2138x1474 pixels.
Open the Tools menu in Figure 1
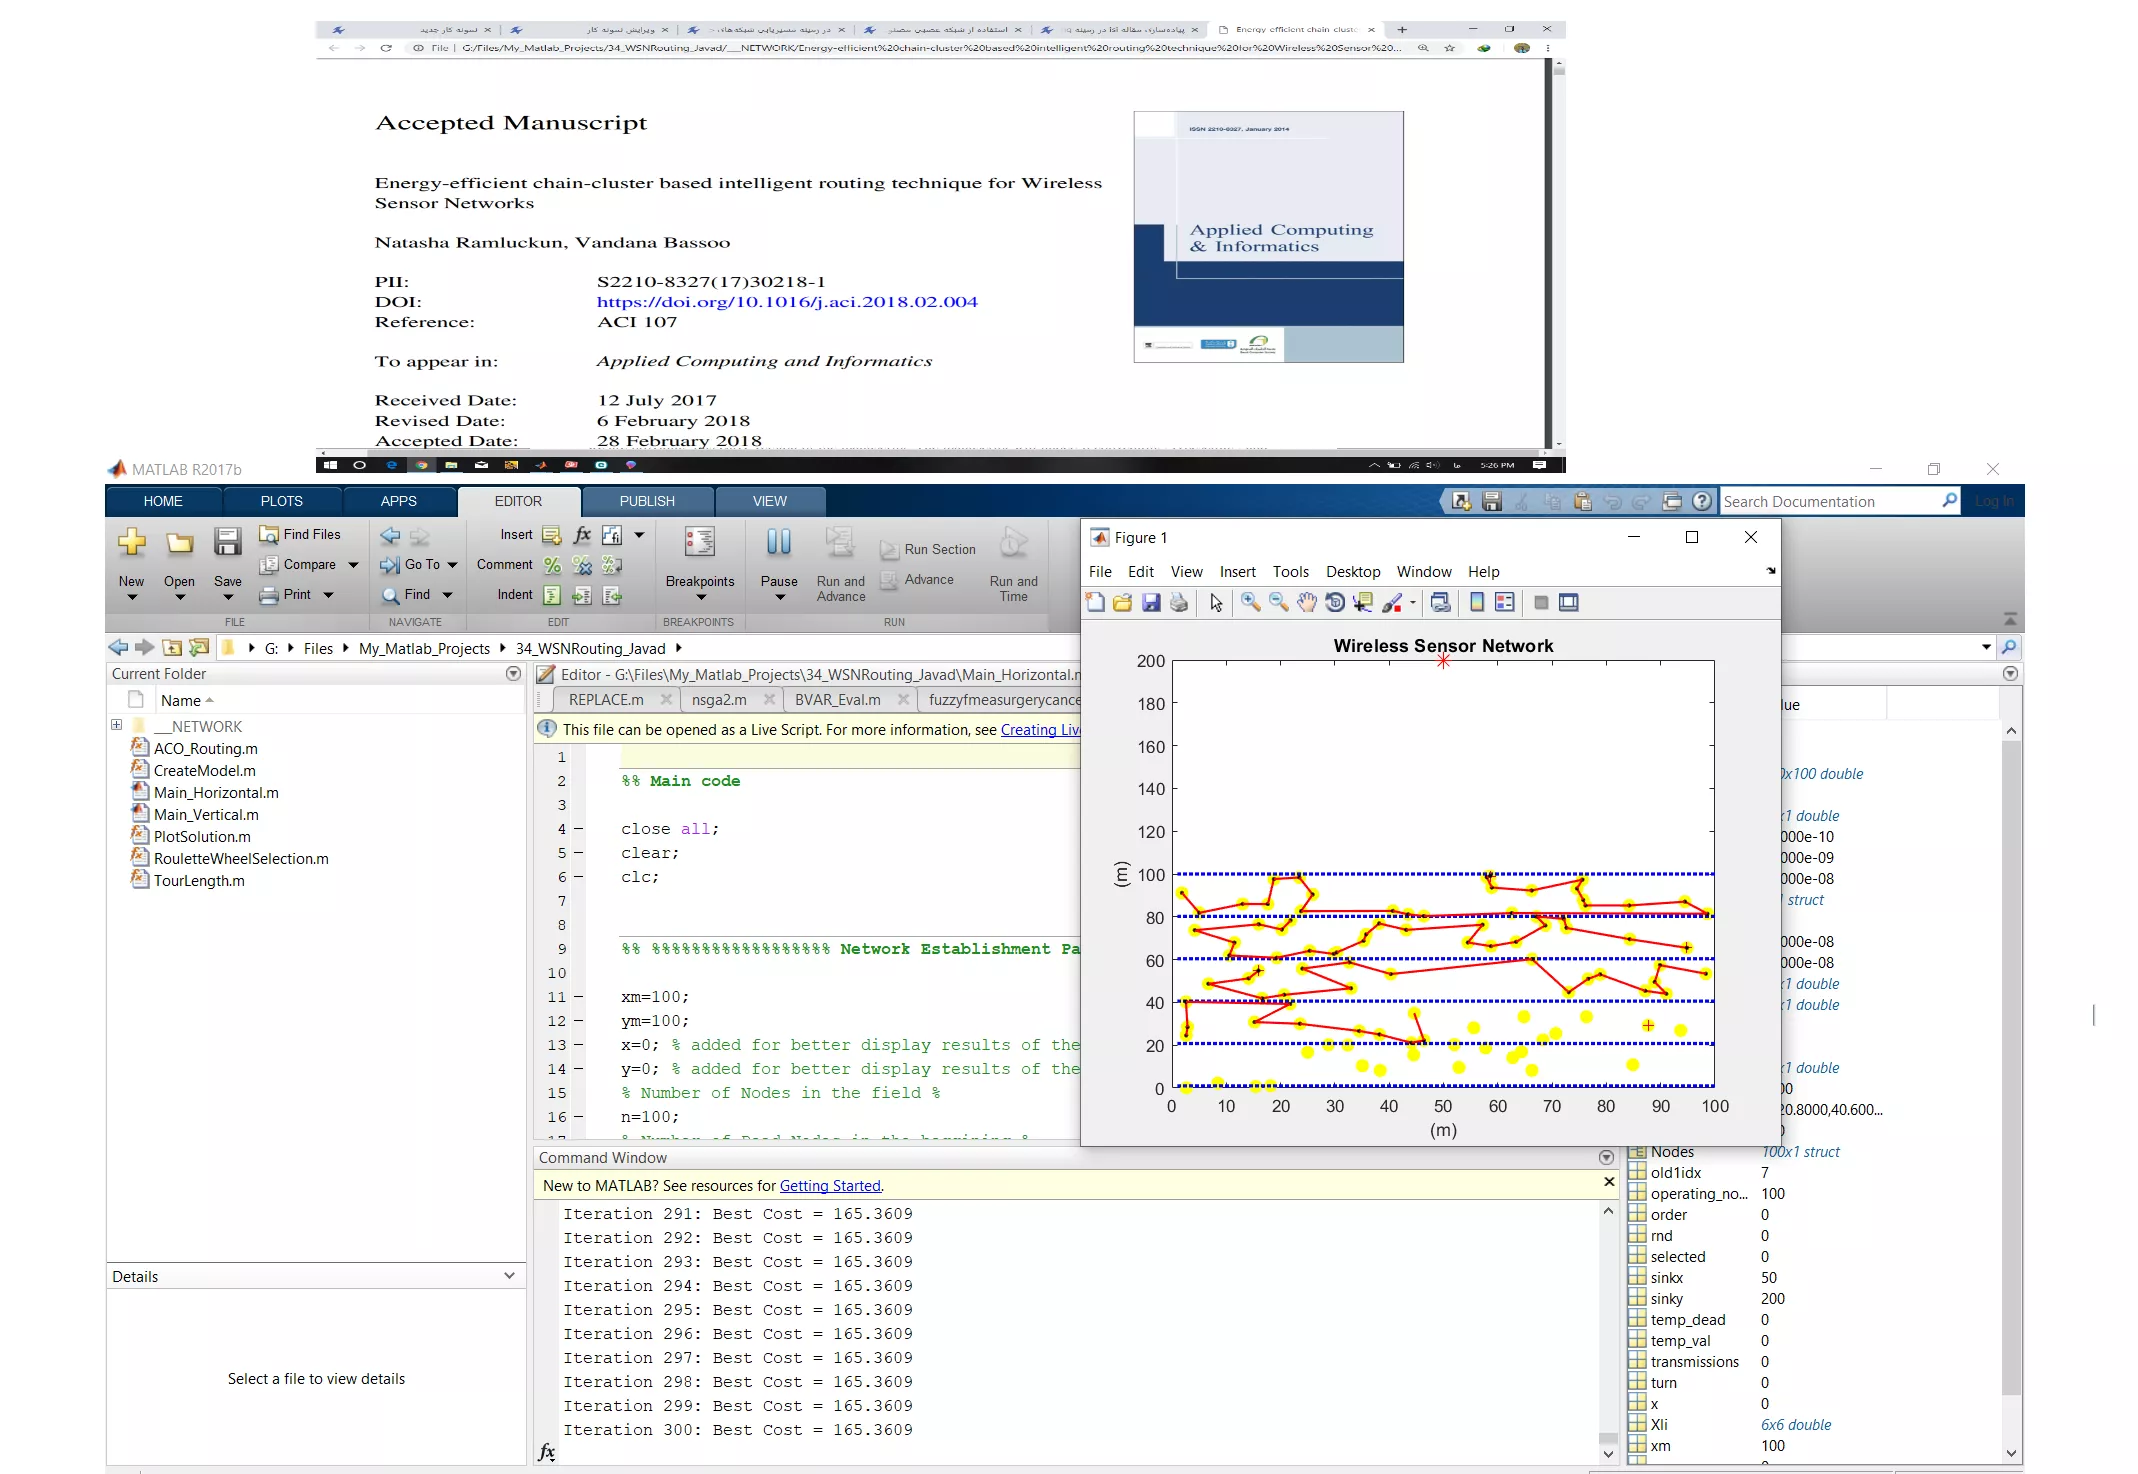pyautogui.click(x=1290, y=572)
